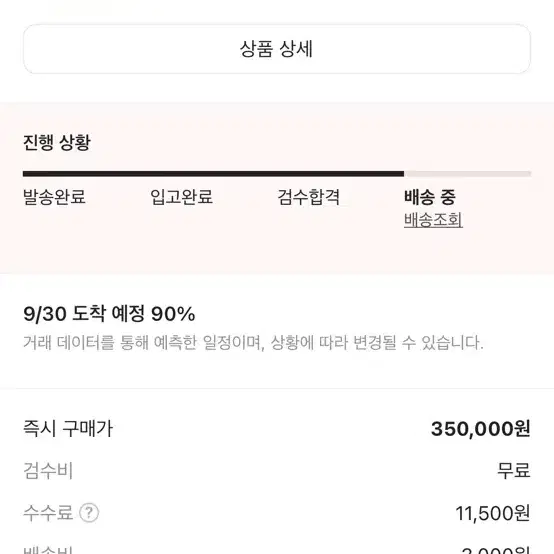The height and width of the screenshot is (554, 554).
Task: Click the gray arrival estimate disclaimer text
Action: coord(253,342)
